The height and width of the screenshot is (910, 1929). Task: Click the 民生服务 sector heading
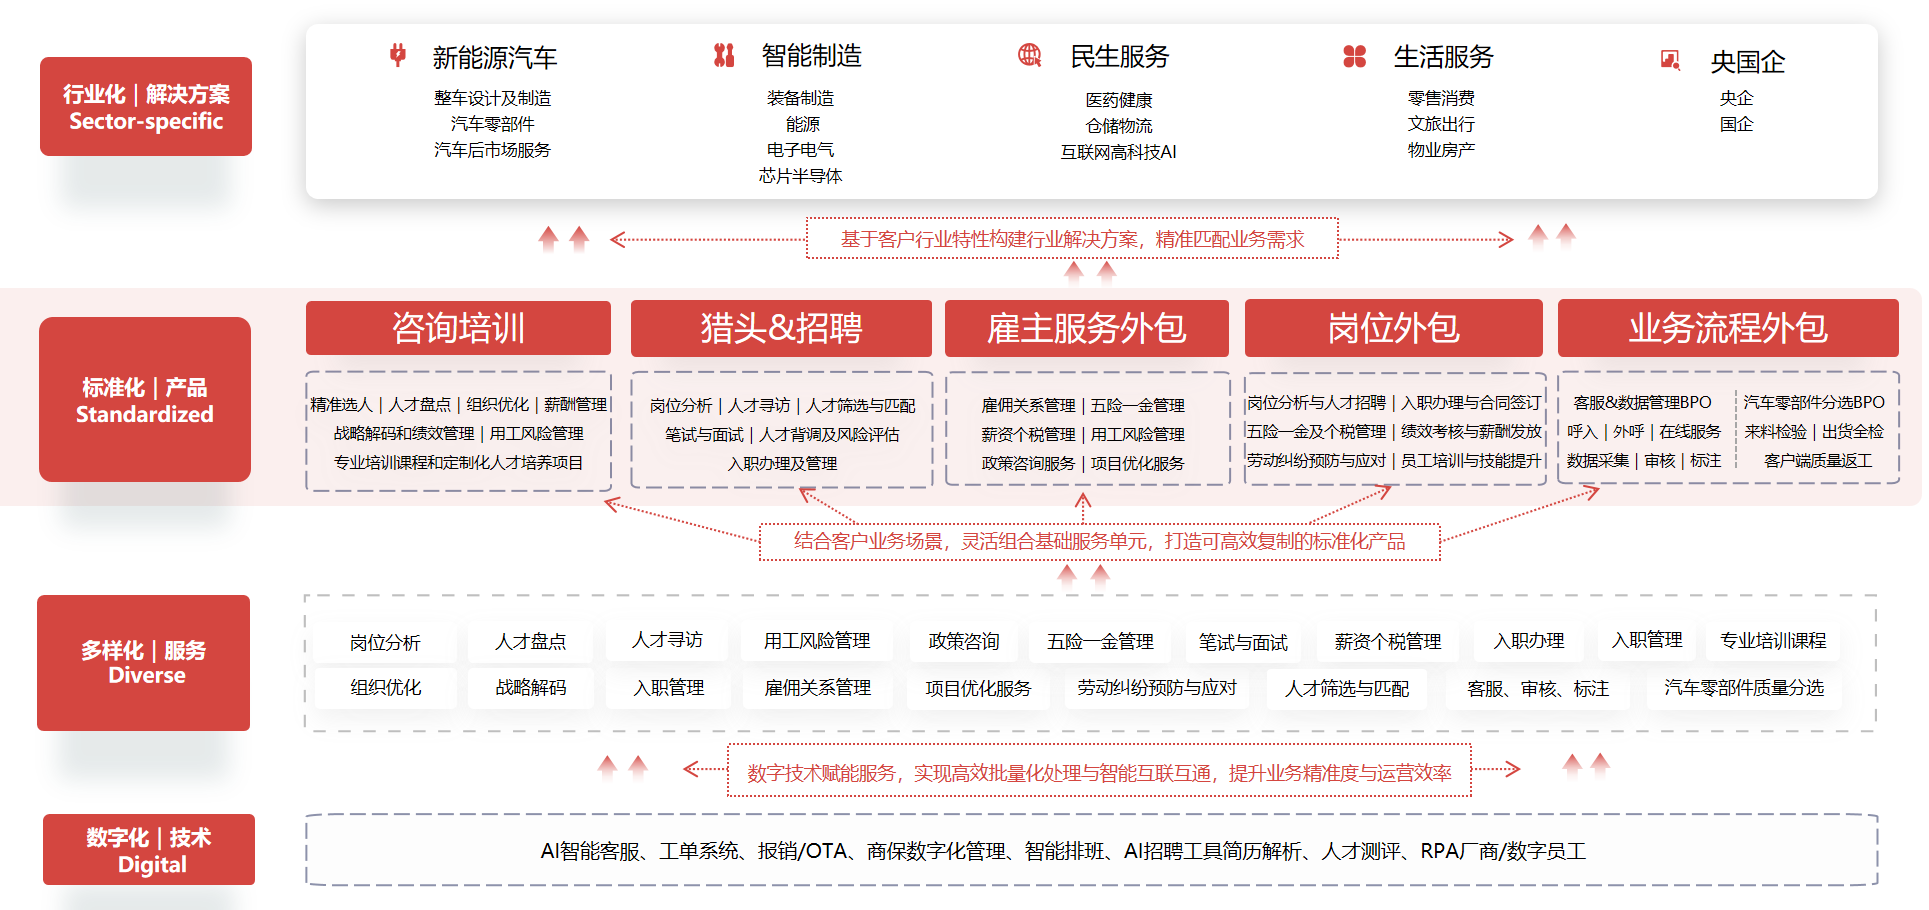click(x=1120, y=57)
